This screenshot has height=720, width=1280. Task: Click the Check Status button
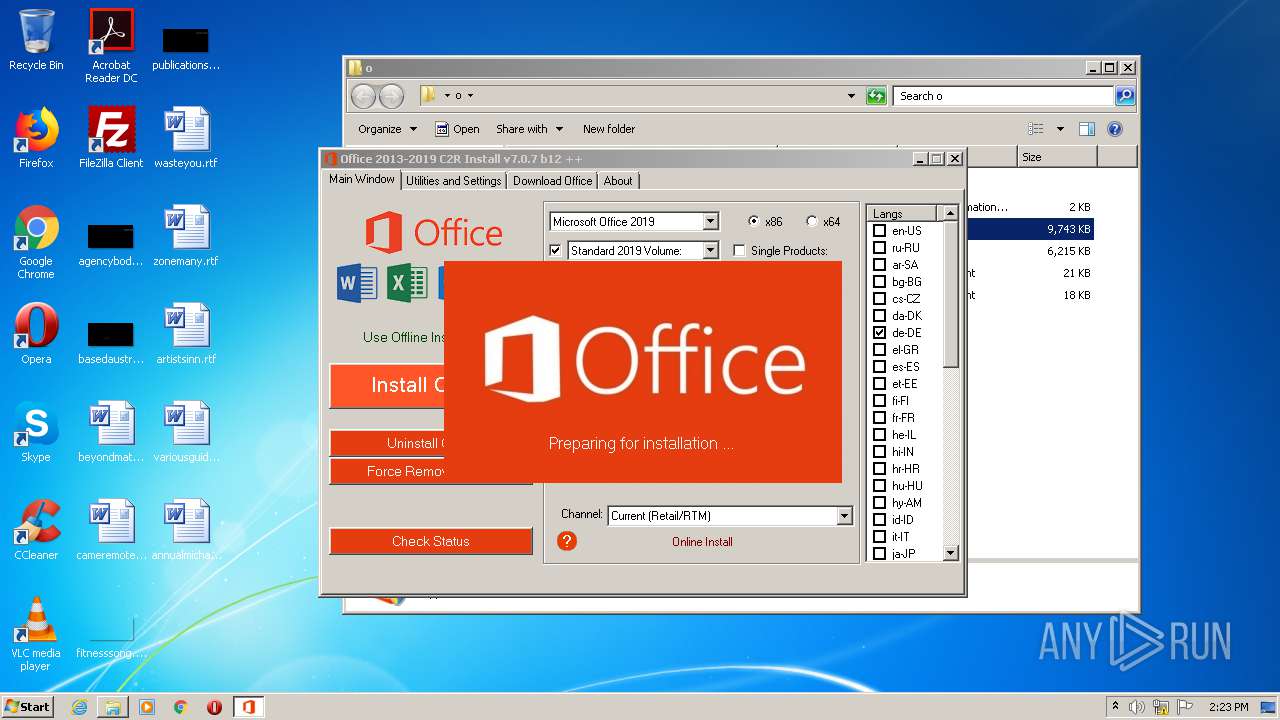coord(430,541)
